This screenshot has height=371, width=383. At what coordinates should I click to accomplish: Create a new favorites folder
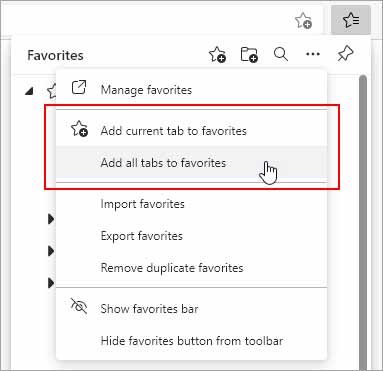click(249, 54)
